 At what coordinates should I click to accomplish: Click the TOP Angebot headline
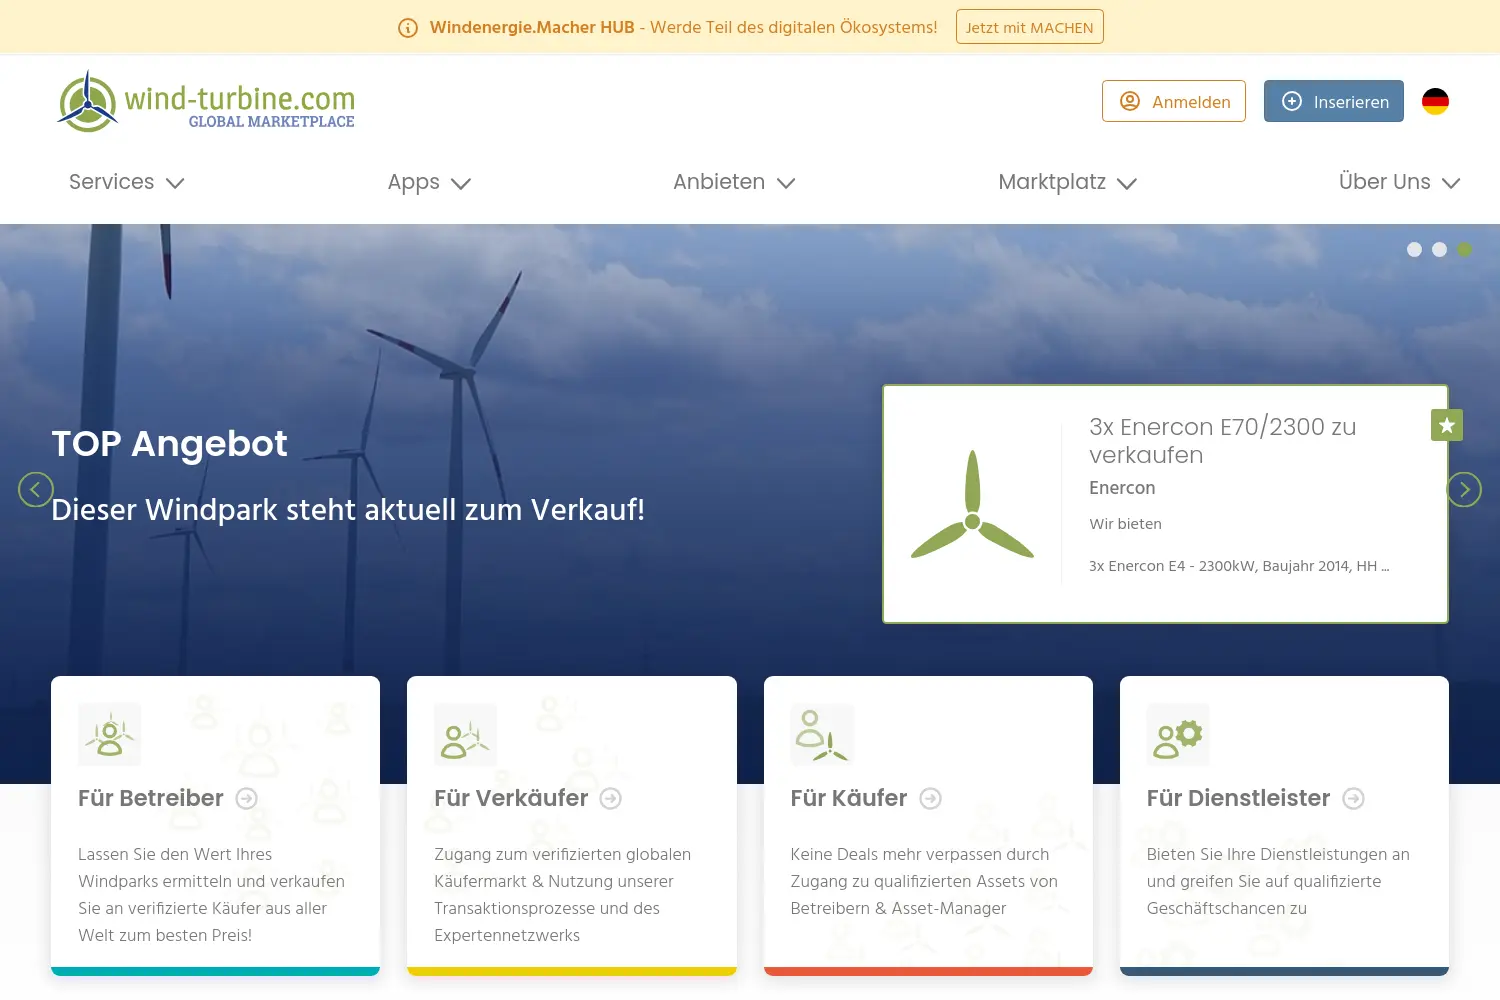click(169, 443)
